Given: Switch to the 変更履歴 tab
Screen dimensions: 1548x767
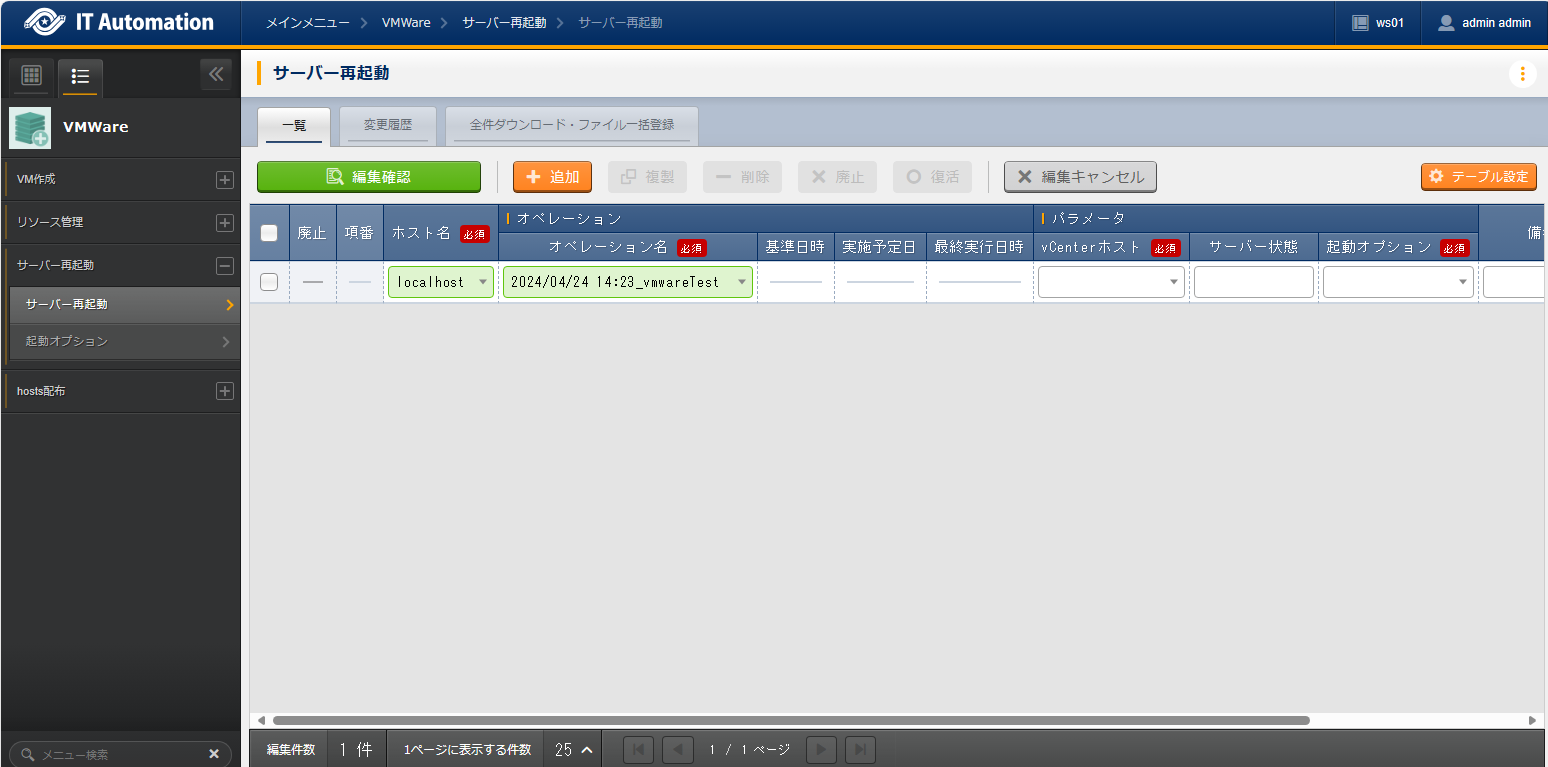Looking at the screenshot, I should click(387, 125).
